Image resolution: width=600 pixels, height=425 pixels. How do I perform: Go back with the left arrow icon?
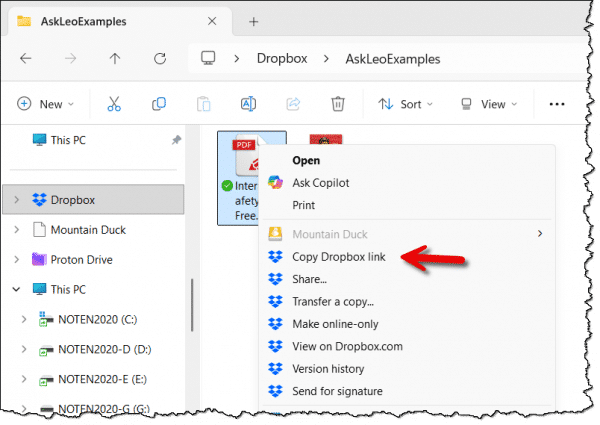pos(24,59)
